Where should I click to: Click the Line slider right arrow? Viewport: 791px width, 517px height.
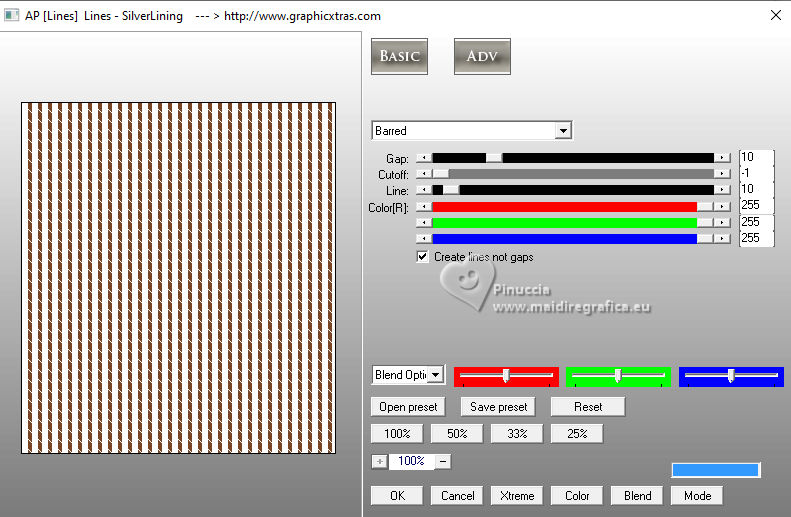pyautogui.click(x=722, y=190)
